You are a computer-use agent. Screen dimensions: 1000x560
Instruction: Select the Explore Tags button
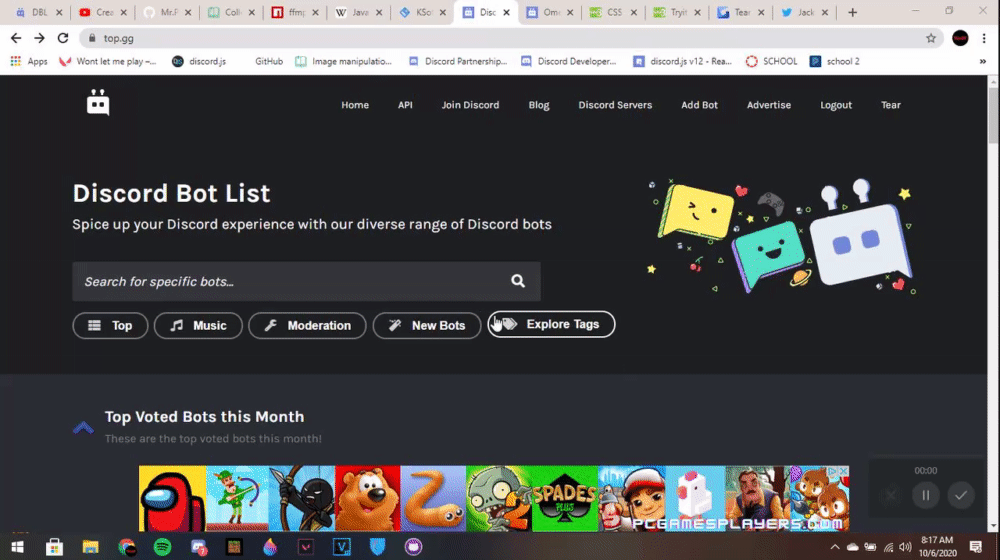tap(551, 324)
